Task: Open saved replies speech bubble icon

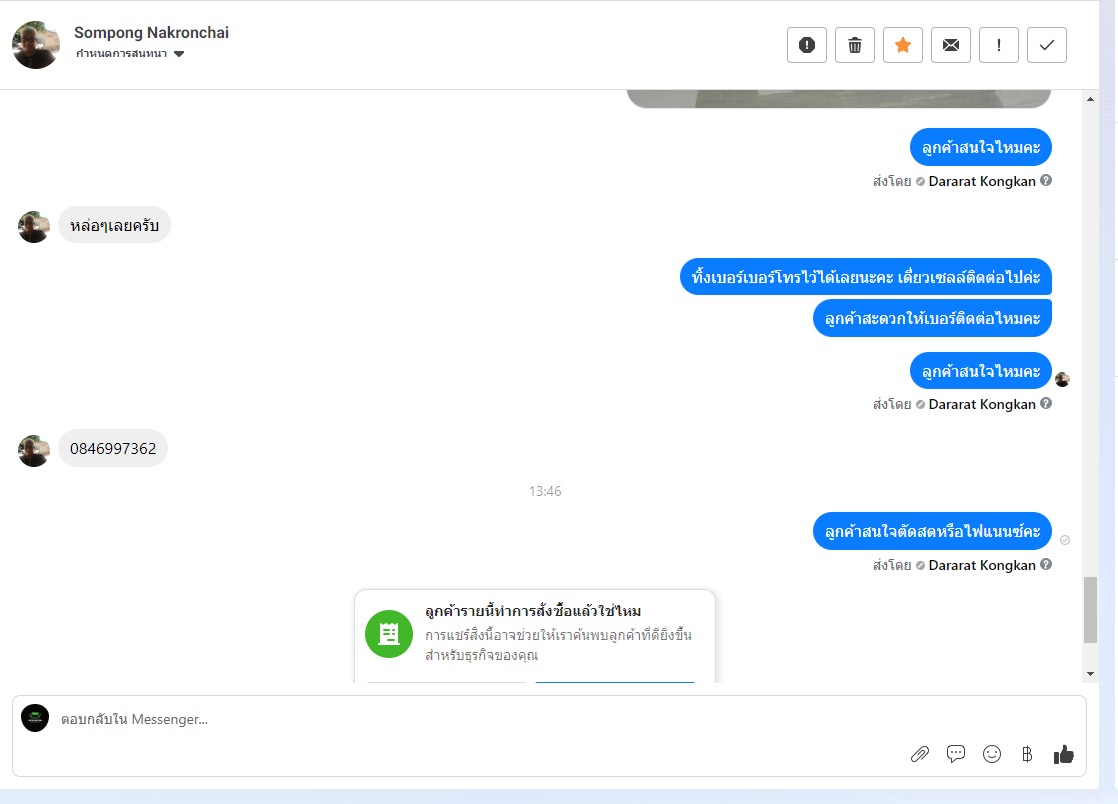Action: coord(955,754)
